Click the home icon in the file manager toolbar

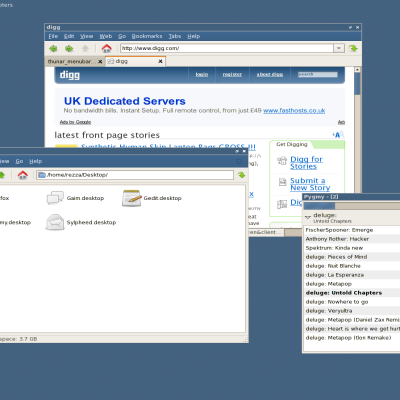[x=23, y=175]
